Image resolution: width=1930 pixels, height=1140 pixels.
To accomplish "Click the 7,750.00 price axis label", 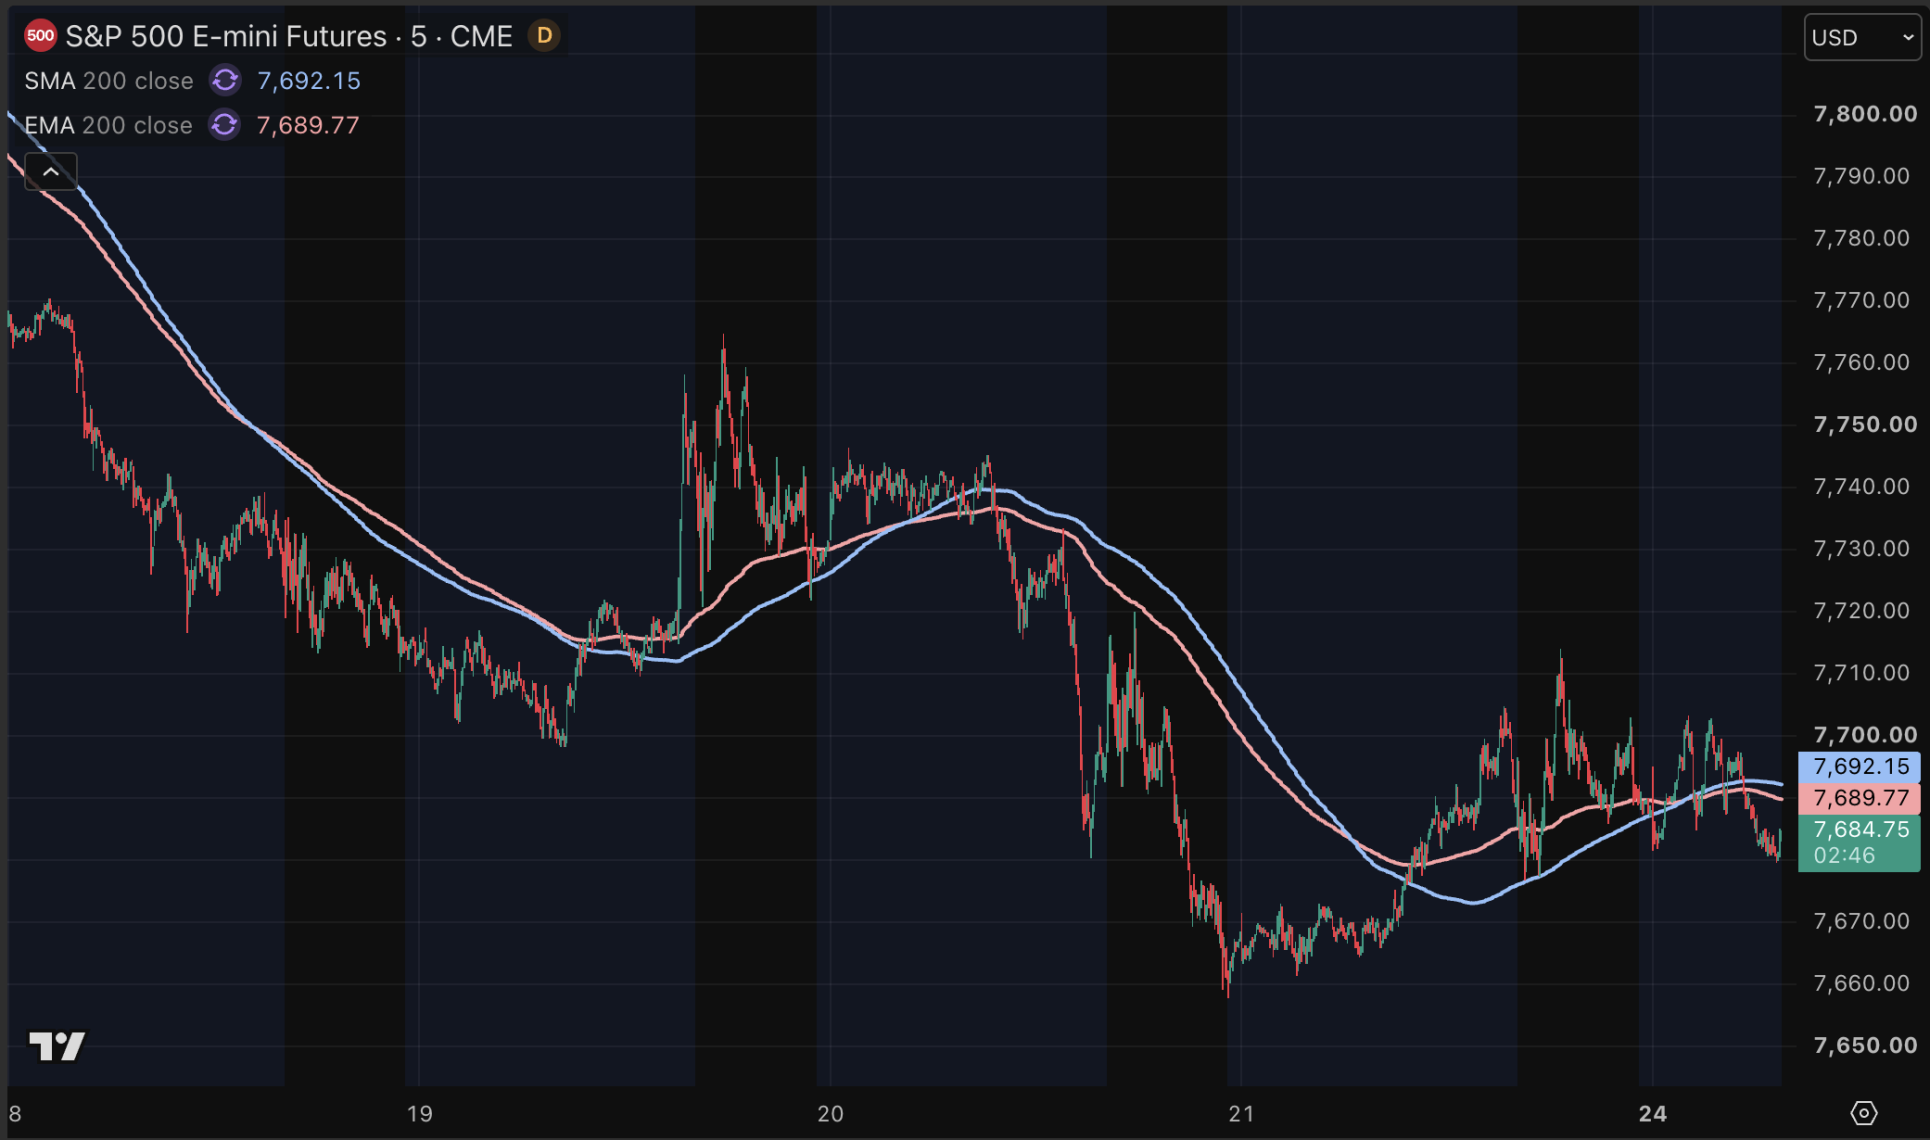I will click(x=1865, y=424).
